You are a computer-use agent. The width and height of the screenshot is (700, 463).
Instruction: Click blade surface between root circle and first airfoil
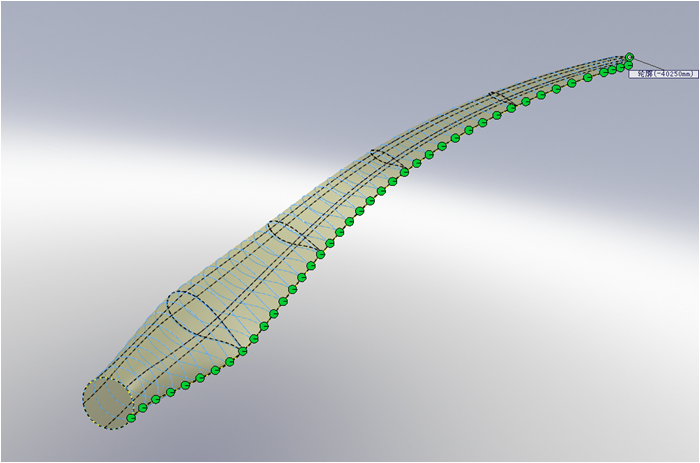pos(150,350)
